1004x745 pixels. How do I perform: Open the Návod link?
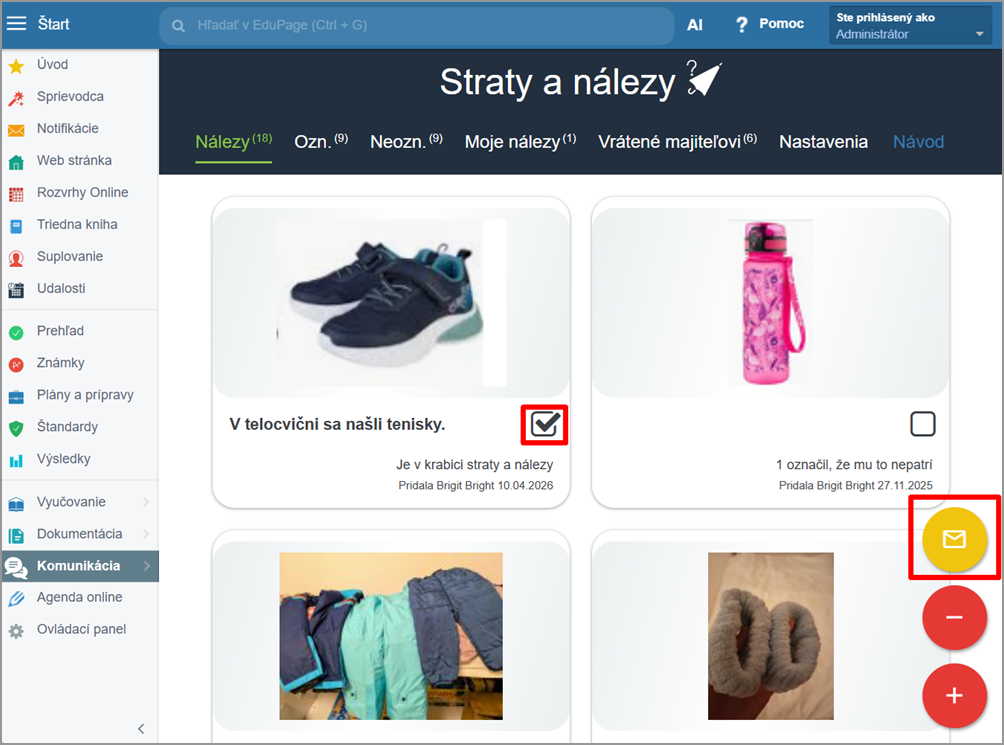(918, 142)
